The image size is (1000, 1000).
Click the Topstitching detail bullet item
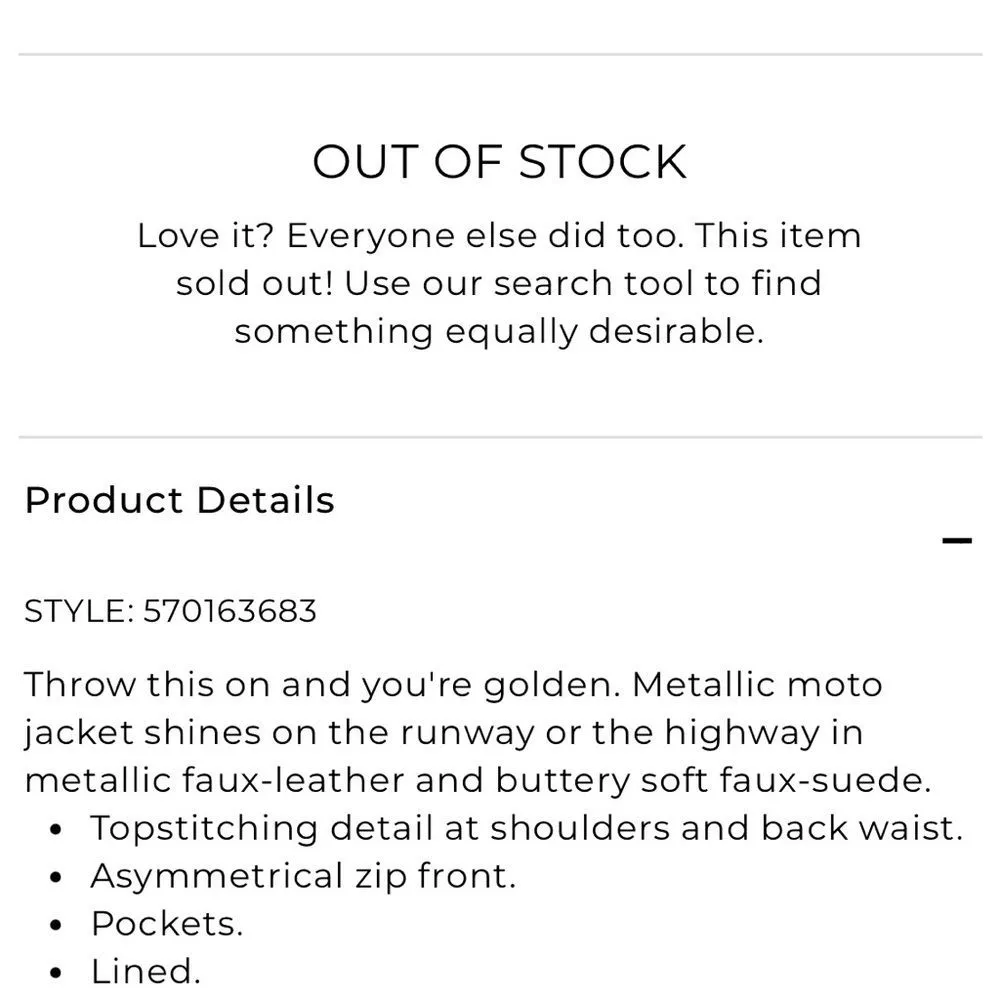pos(526,828)
